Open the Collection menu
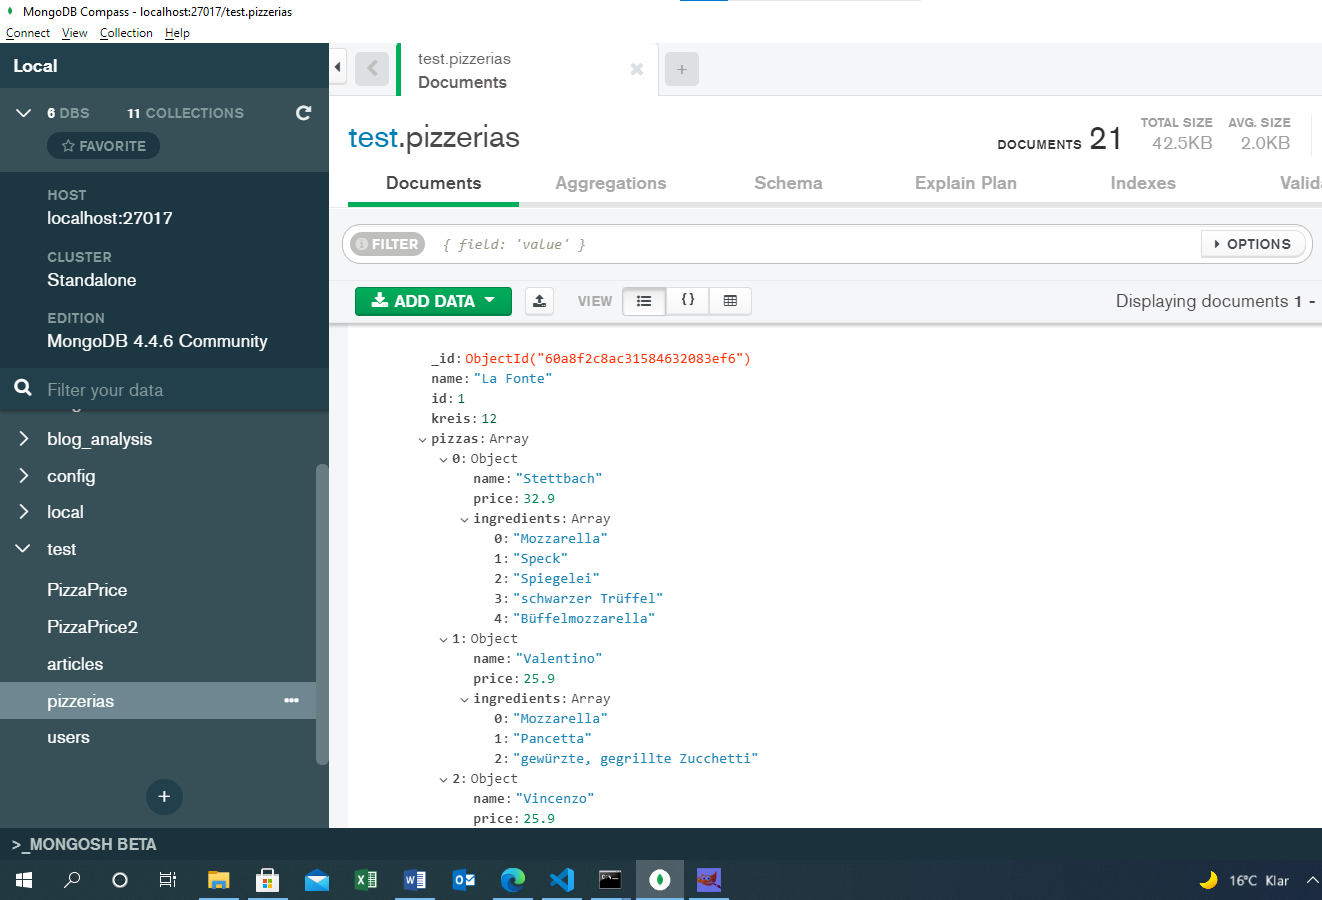This screenshot has width=1322, height=900. click(126, 33)
